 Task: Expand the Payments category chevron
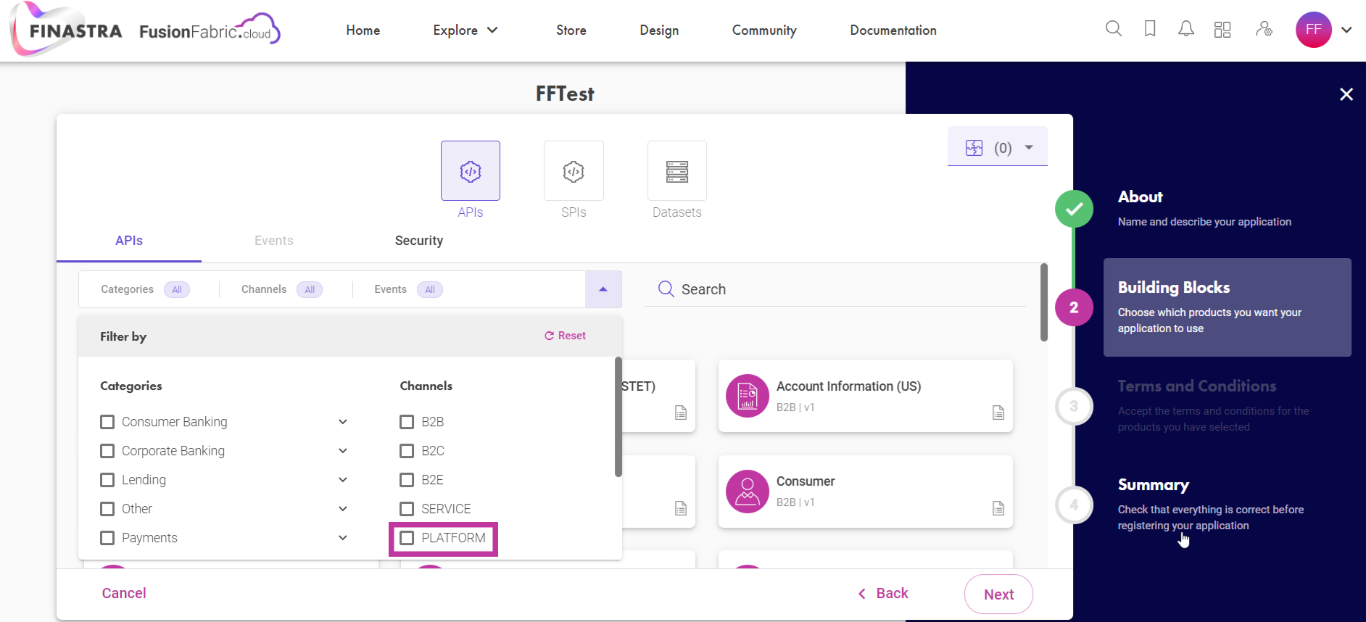343,538
